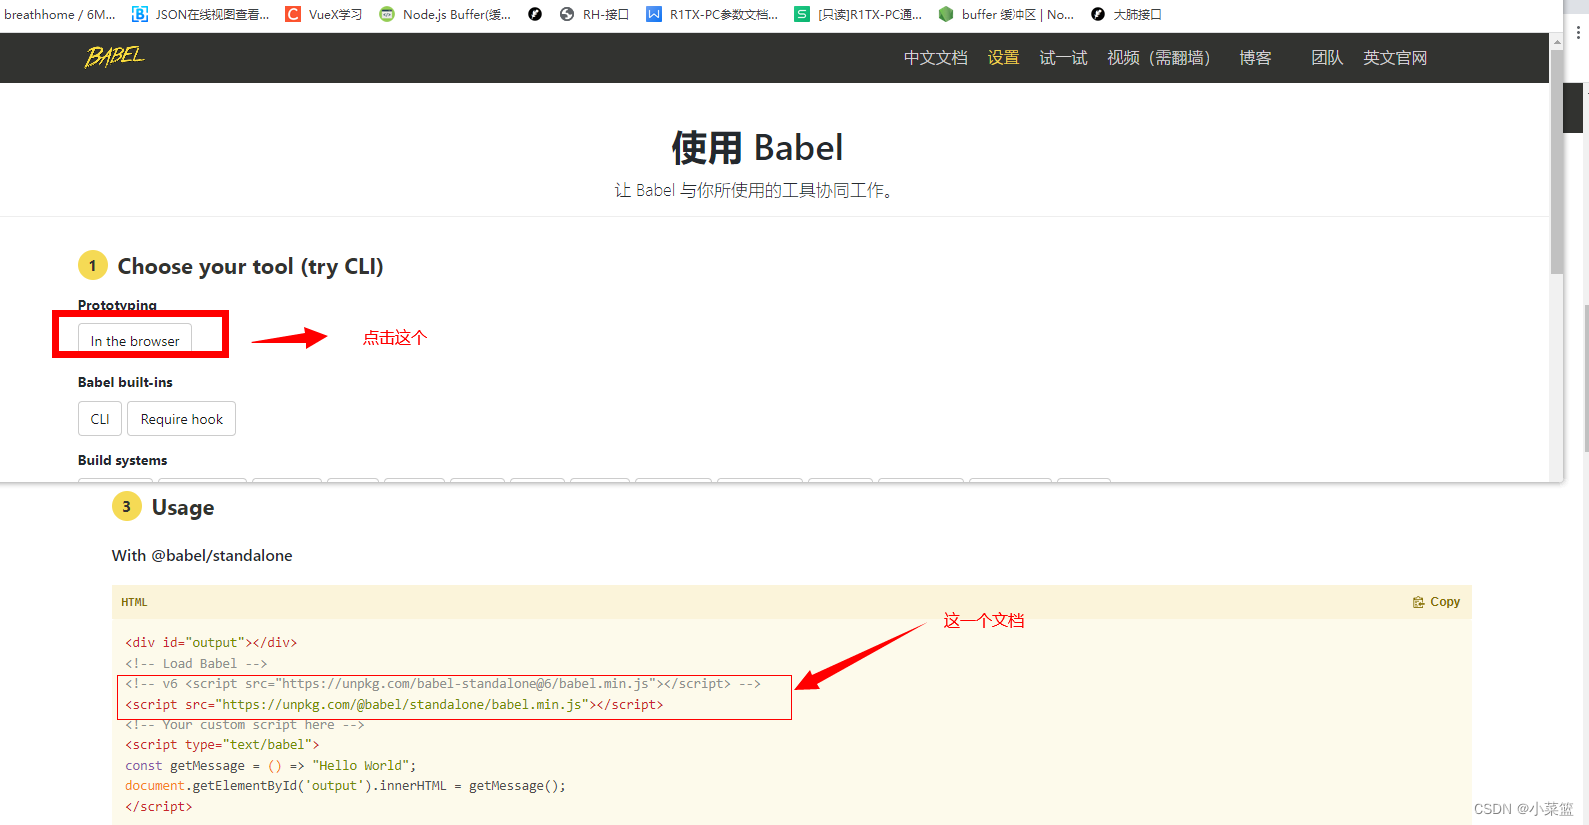This screenshot has width=1589, height=825.
Task: Click scrollbar up arrow
Action: click(1556, 42)
